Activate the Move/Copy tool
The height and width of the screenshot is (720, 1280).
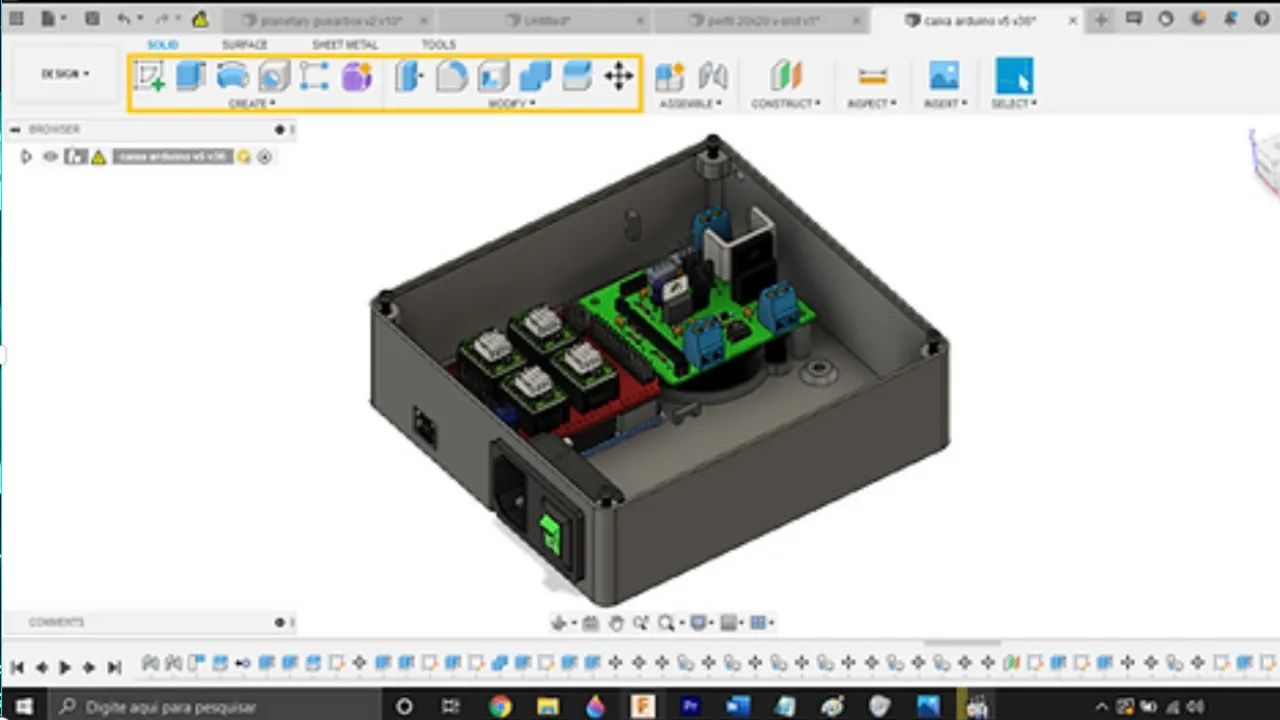click(x=619, y=77)
